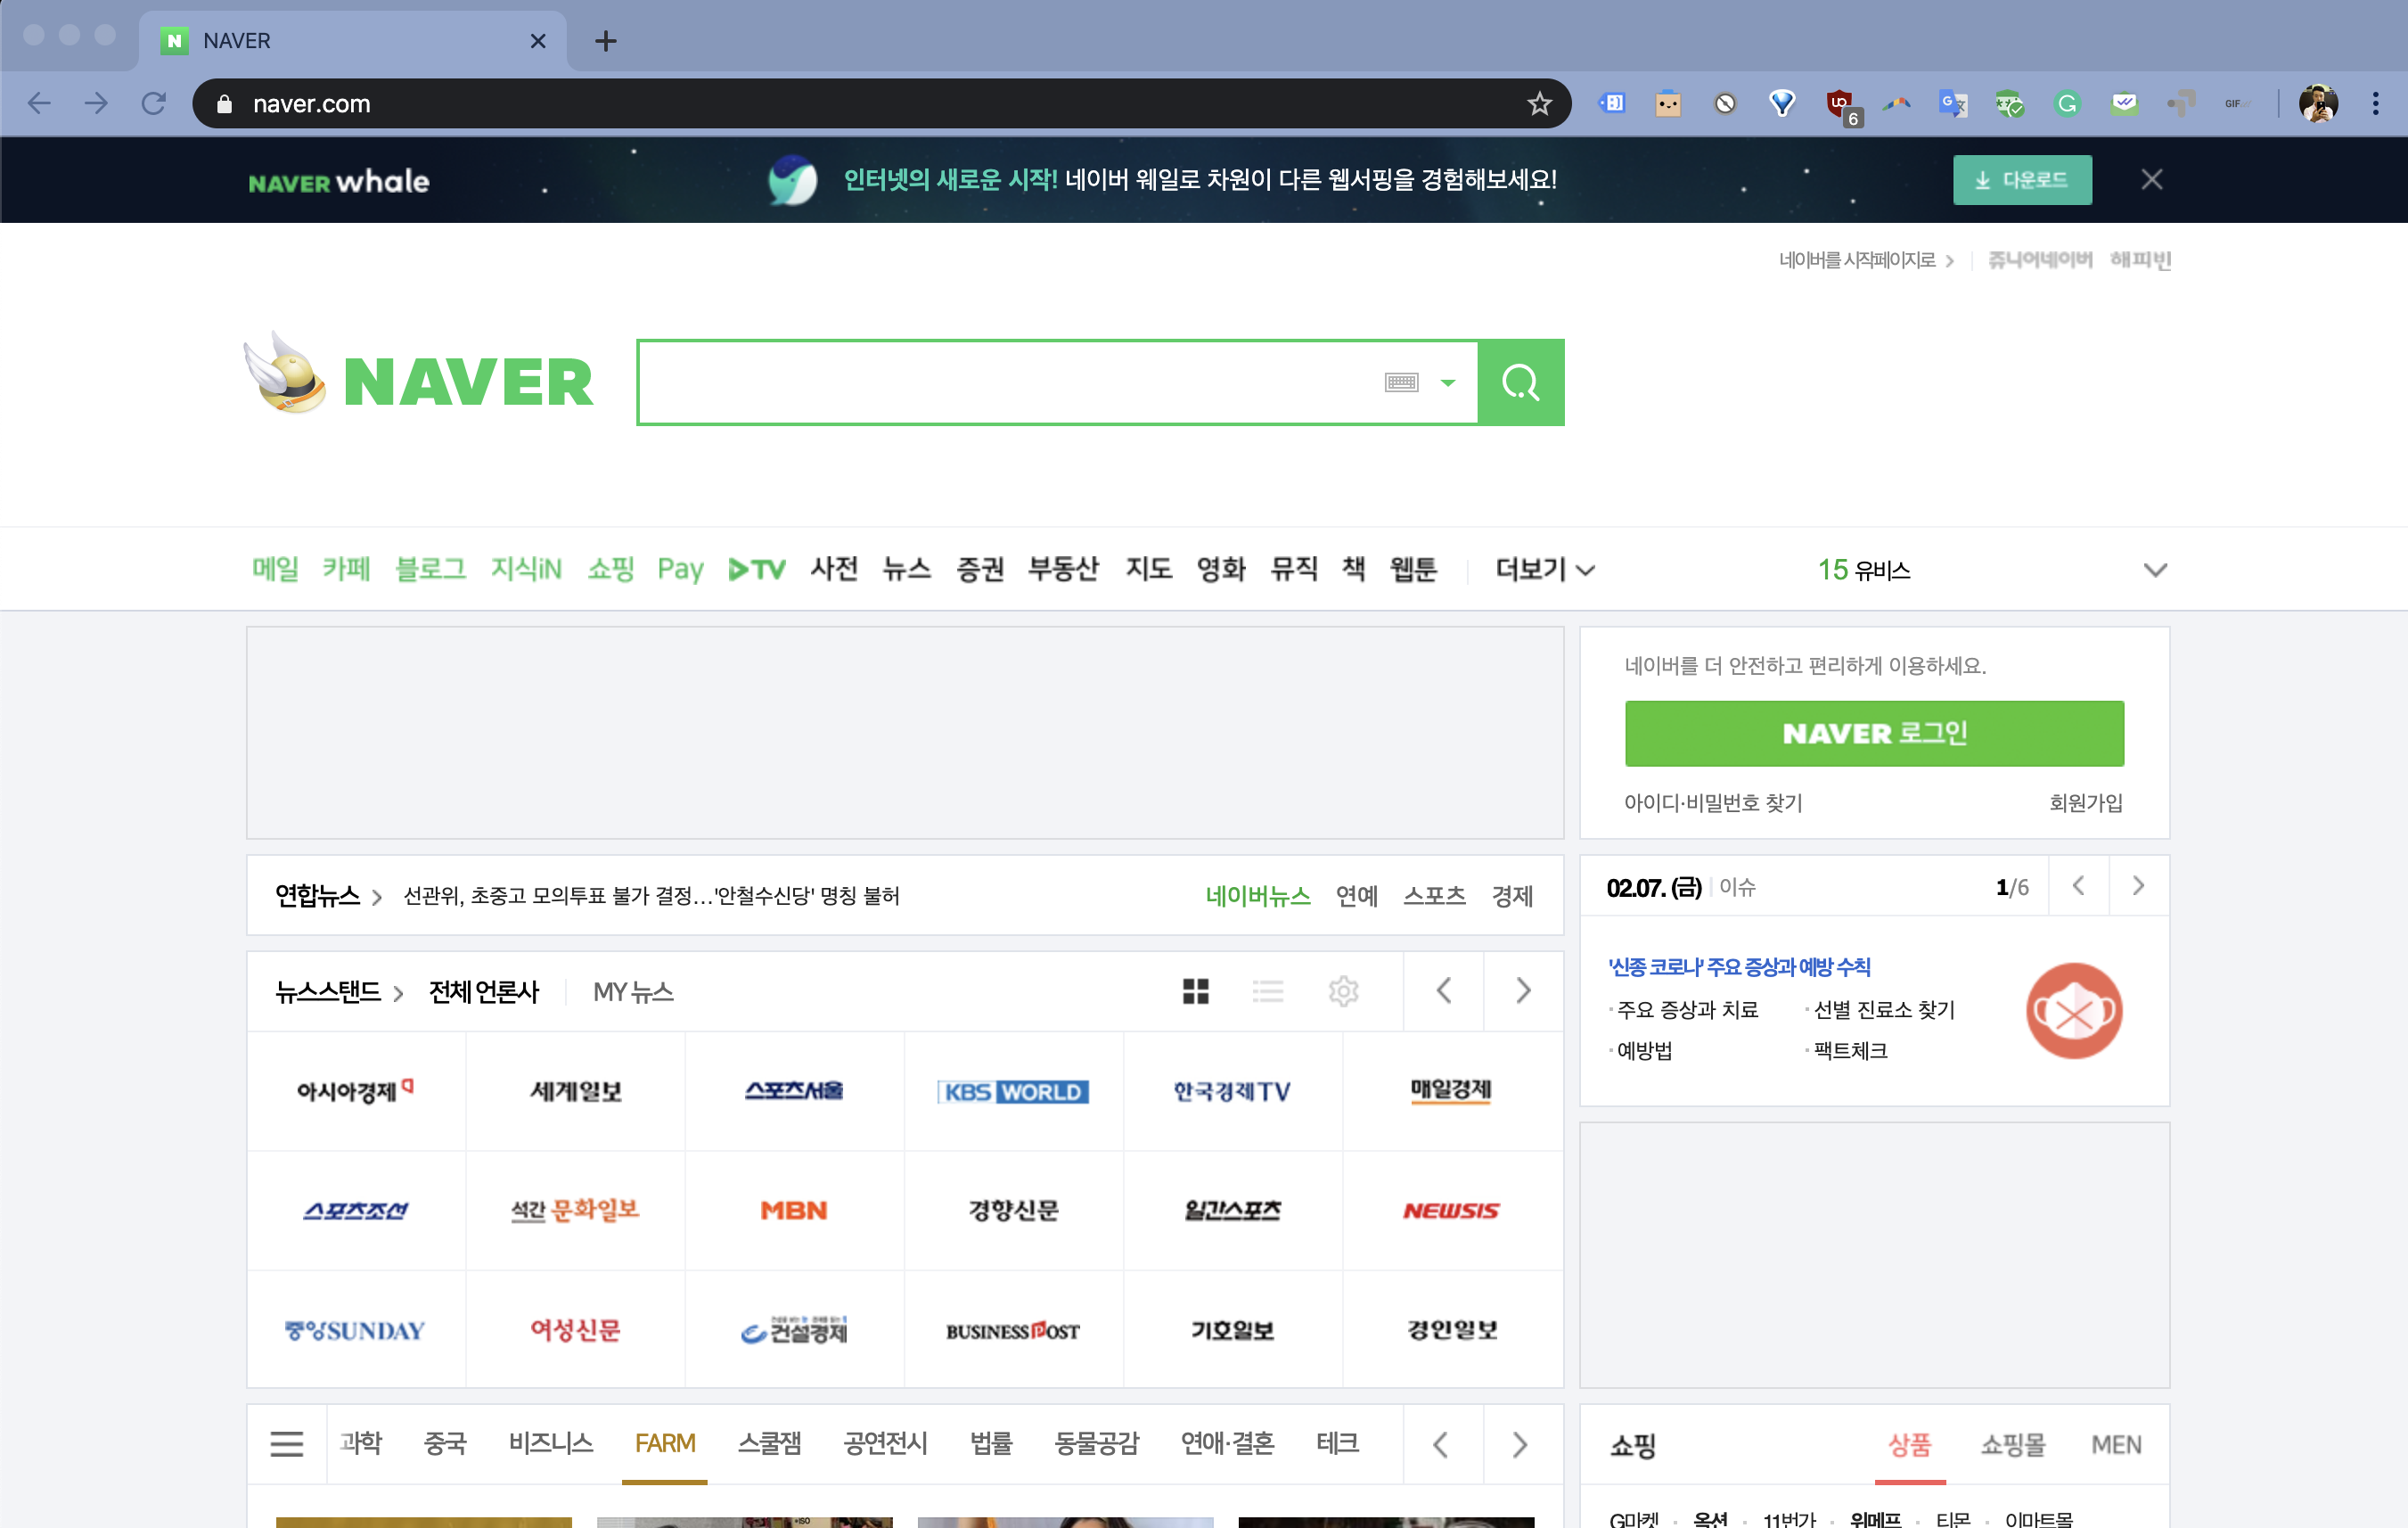This screenshot has width=2408, height=1528.
Task: Click the NAVER 로그인 button
Action: tap(1874, 733)
